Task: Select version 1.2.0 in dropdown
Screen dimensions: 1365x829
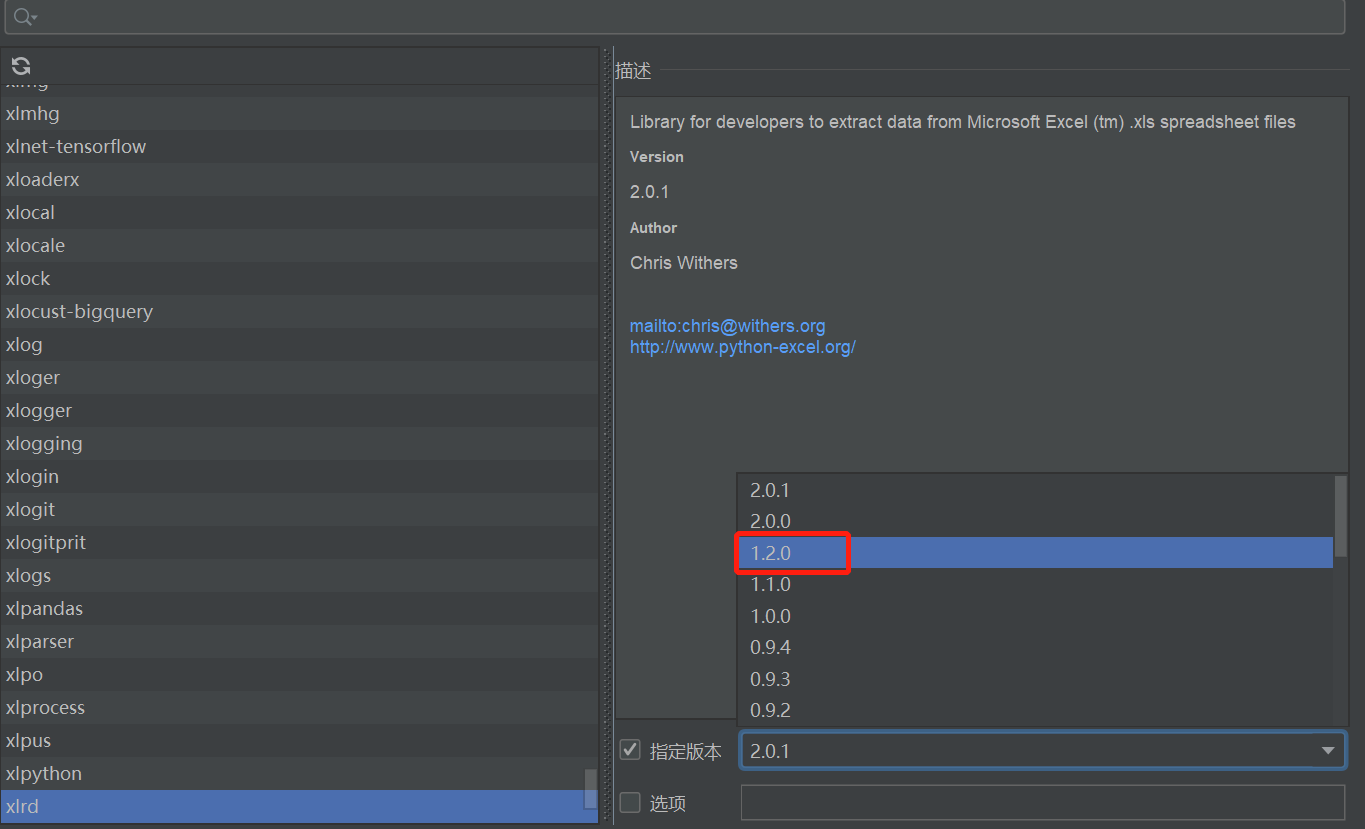Action: [x=1035, y=552]
